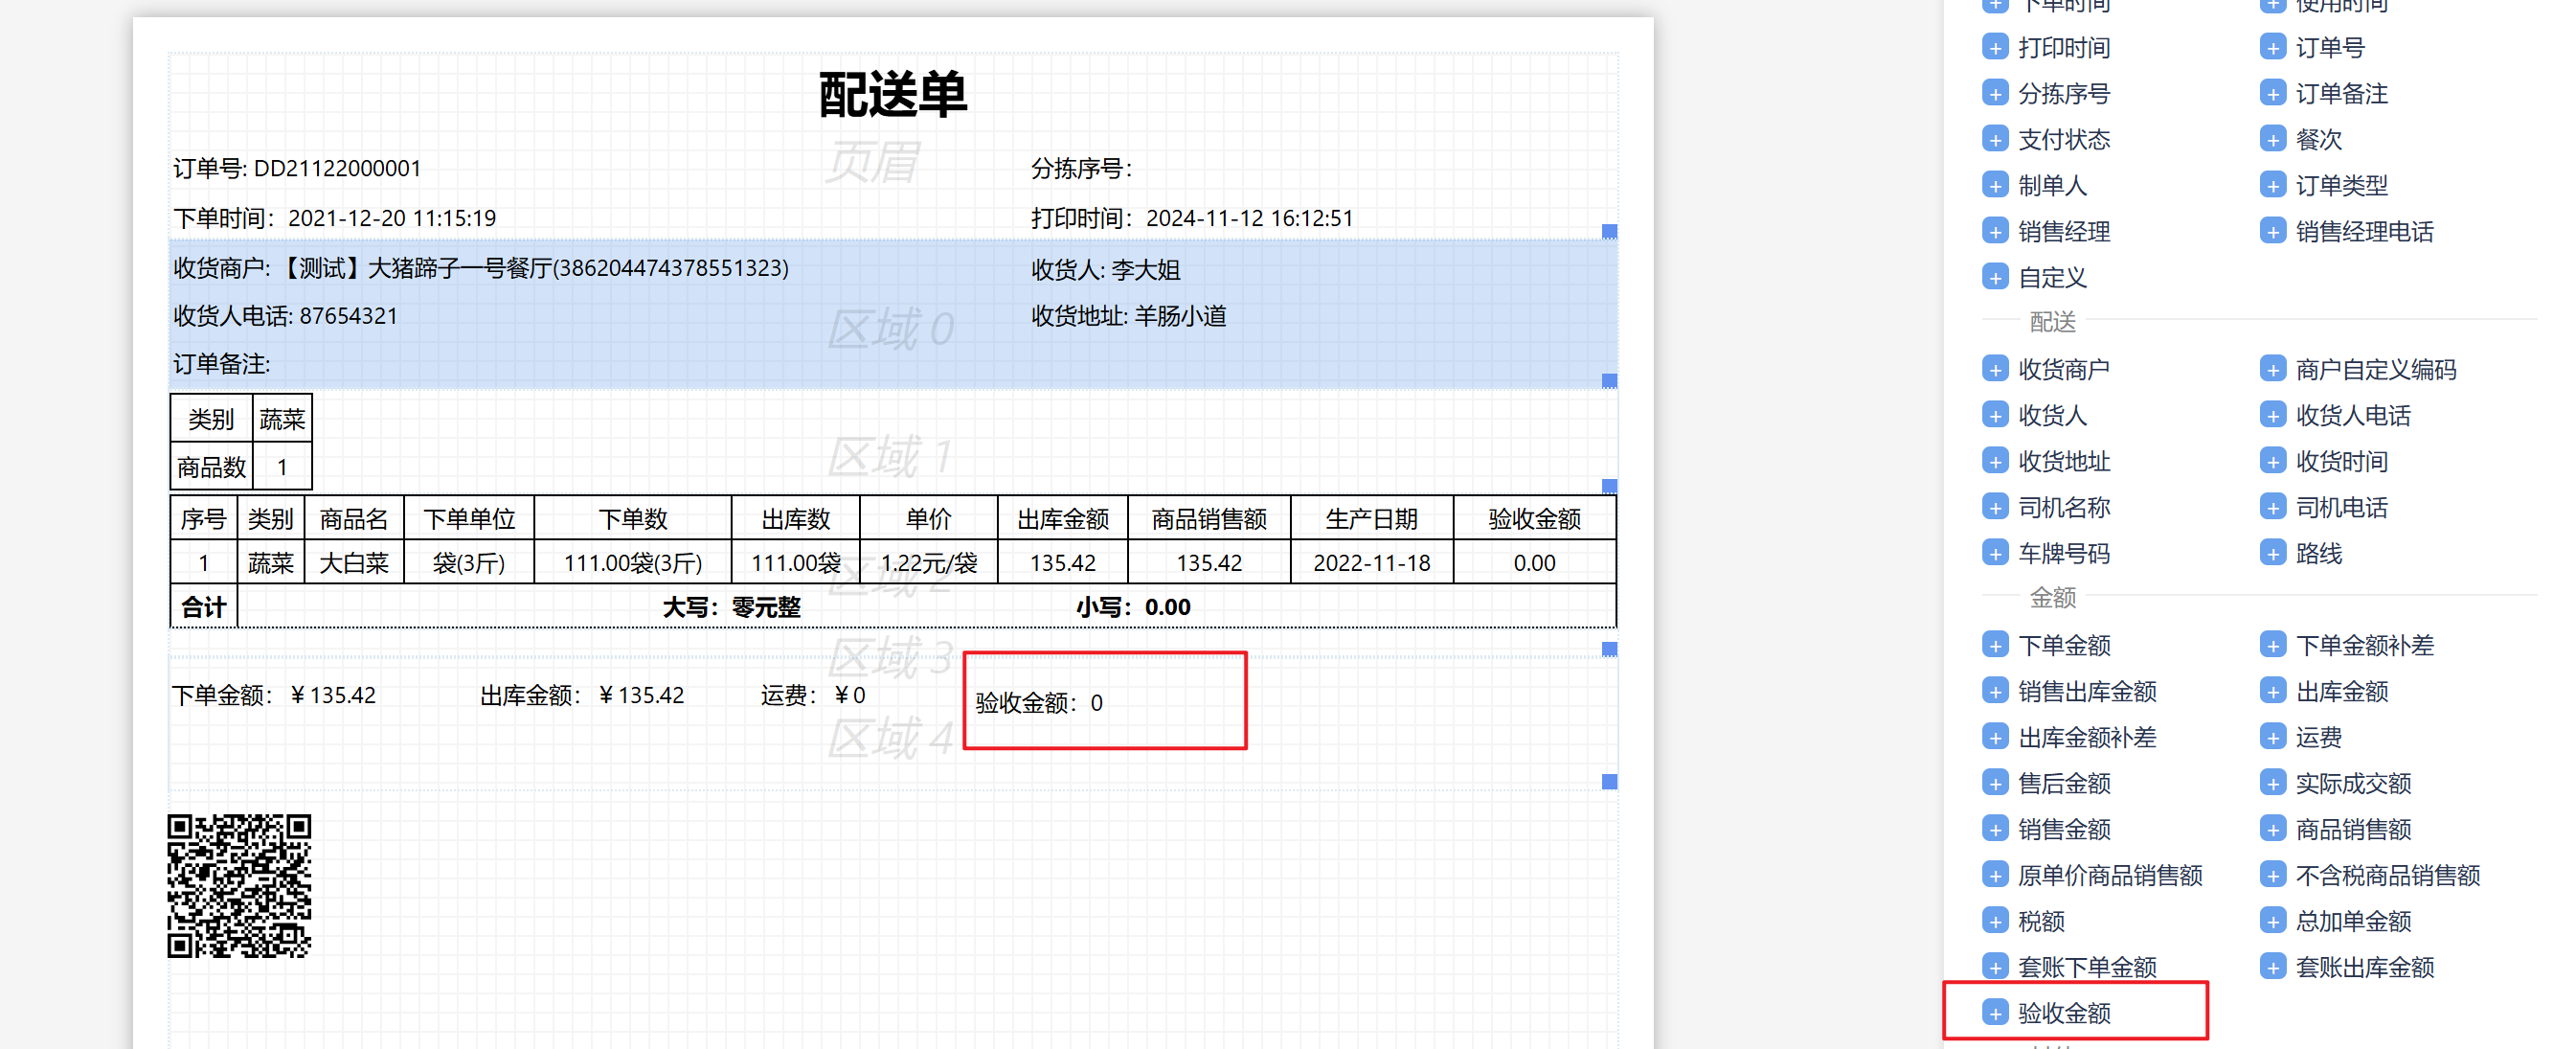The image size is (2576, 1049).
Task: Click plus icon beside 原单价商品销售额
Action: pos(1994,875)
